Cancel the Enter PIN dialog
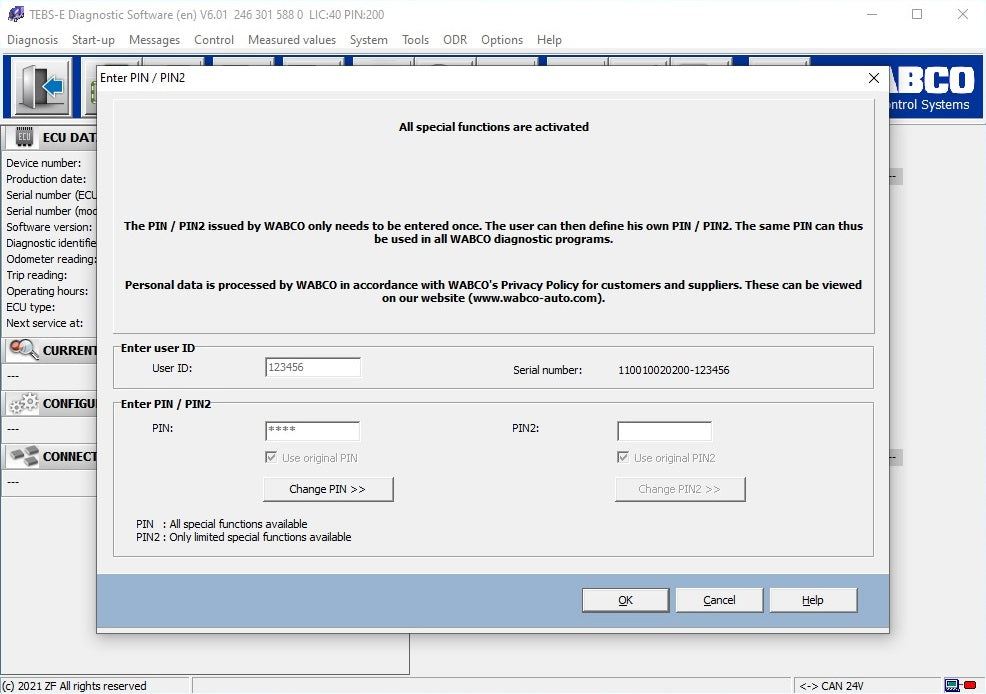 (x=719, y=600)
